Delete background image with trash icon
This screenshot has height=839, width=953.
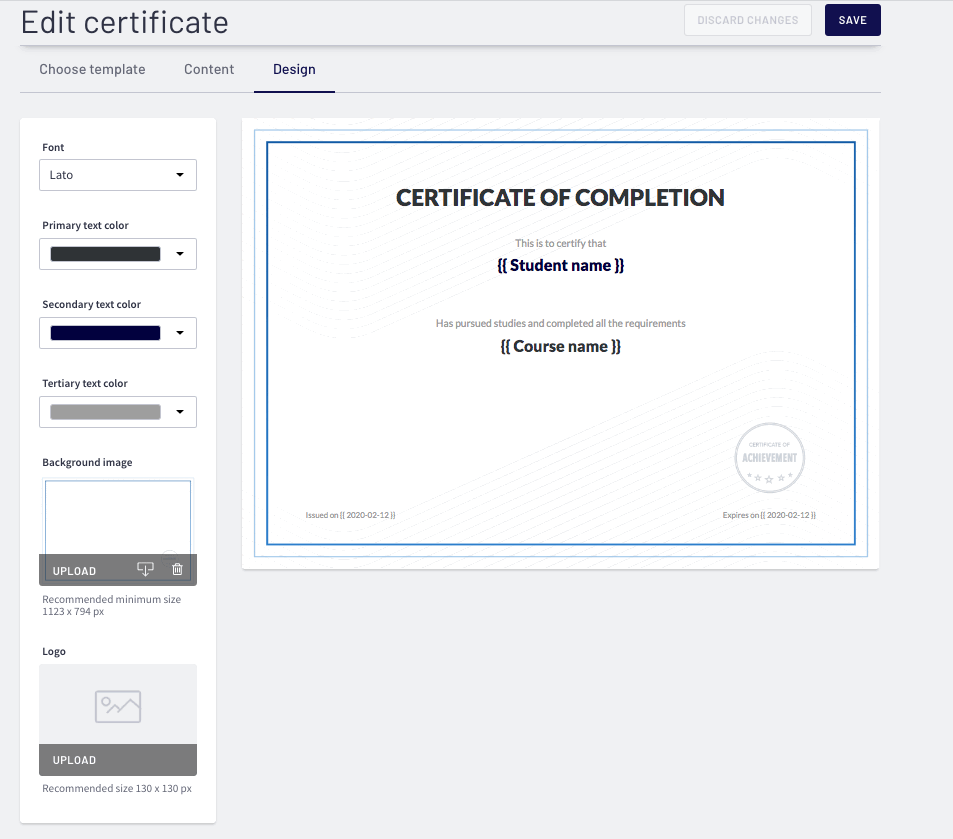click(177, 569)
